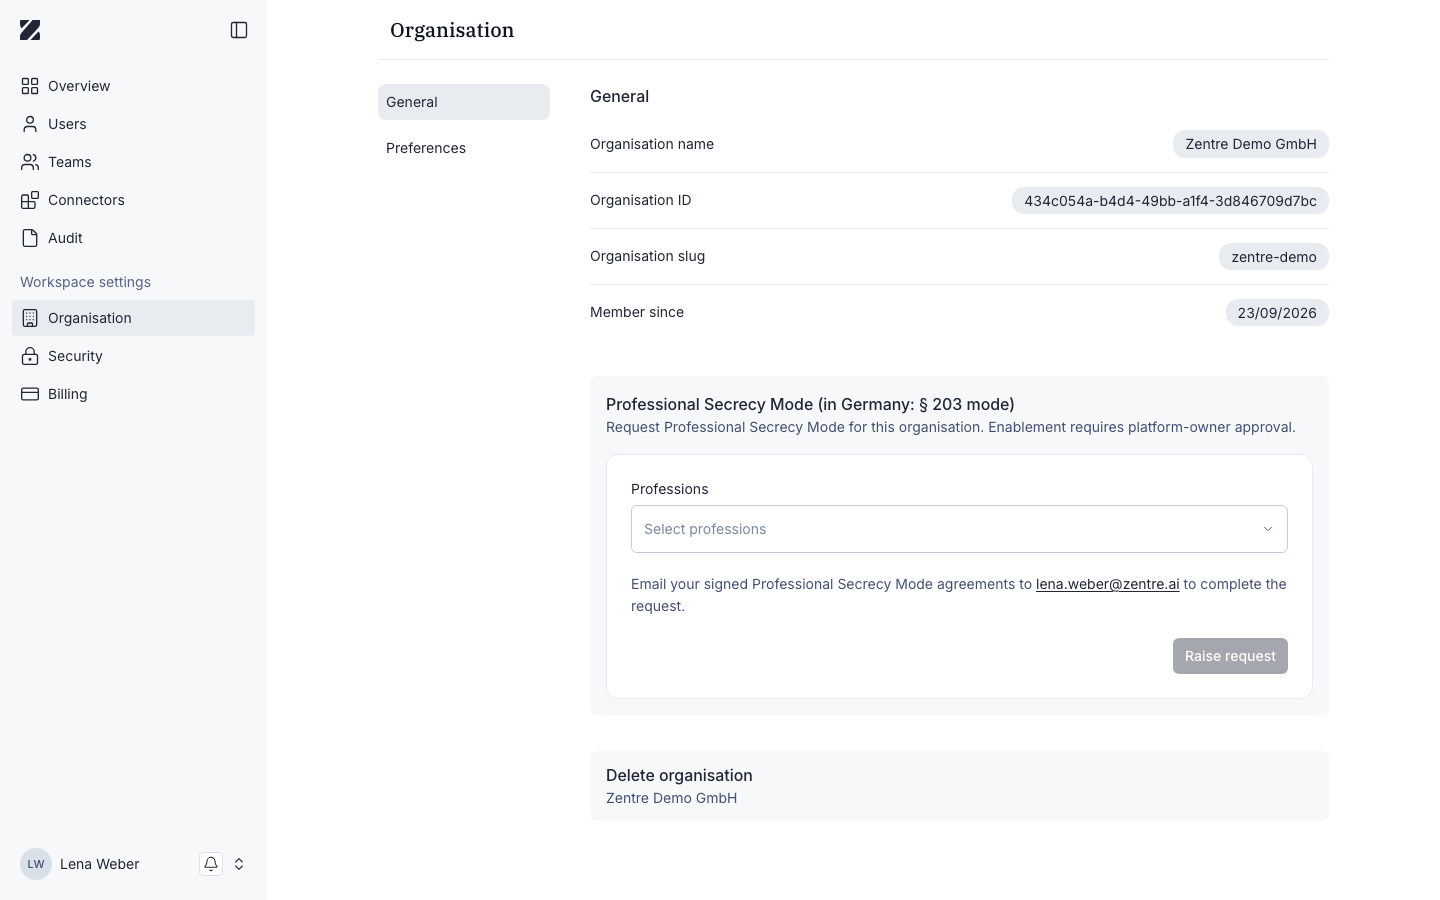Screen dimensions: 1440x900
Task: Click the Organisation page title
Action: point(452,30)
